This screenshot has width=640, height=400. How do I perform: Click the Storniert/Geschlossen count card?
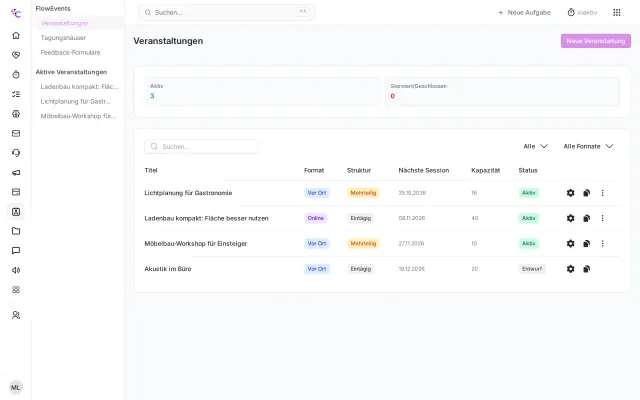point(502,91)
